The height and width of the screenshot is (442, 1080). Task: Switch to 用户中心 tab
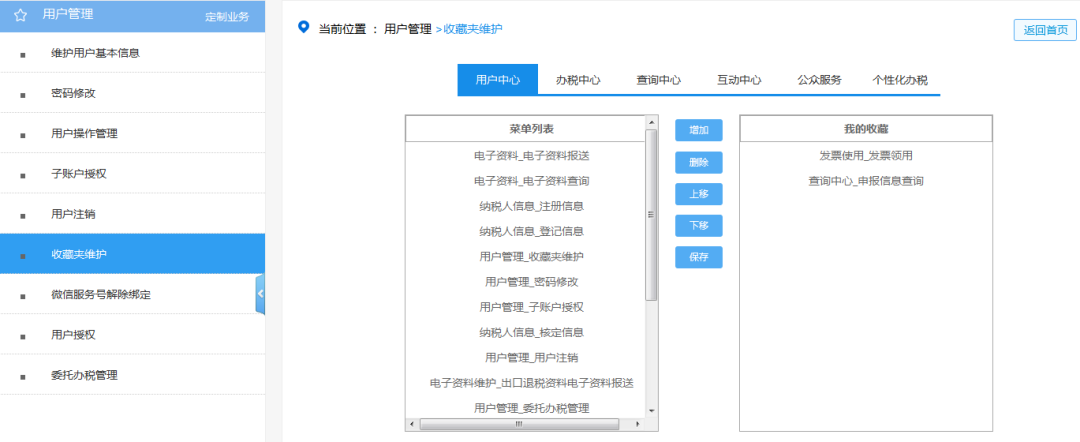(497, 80)
